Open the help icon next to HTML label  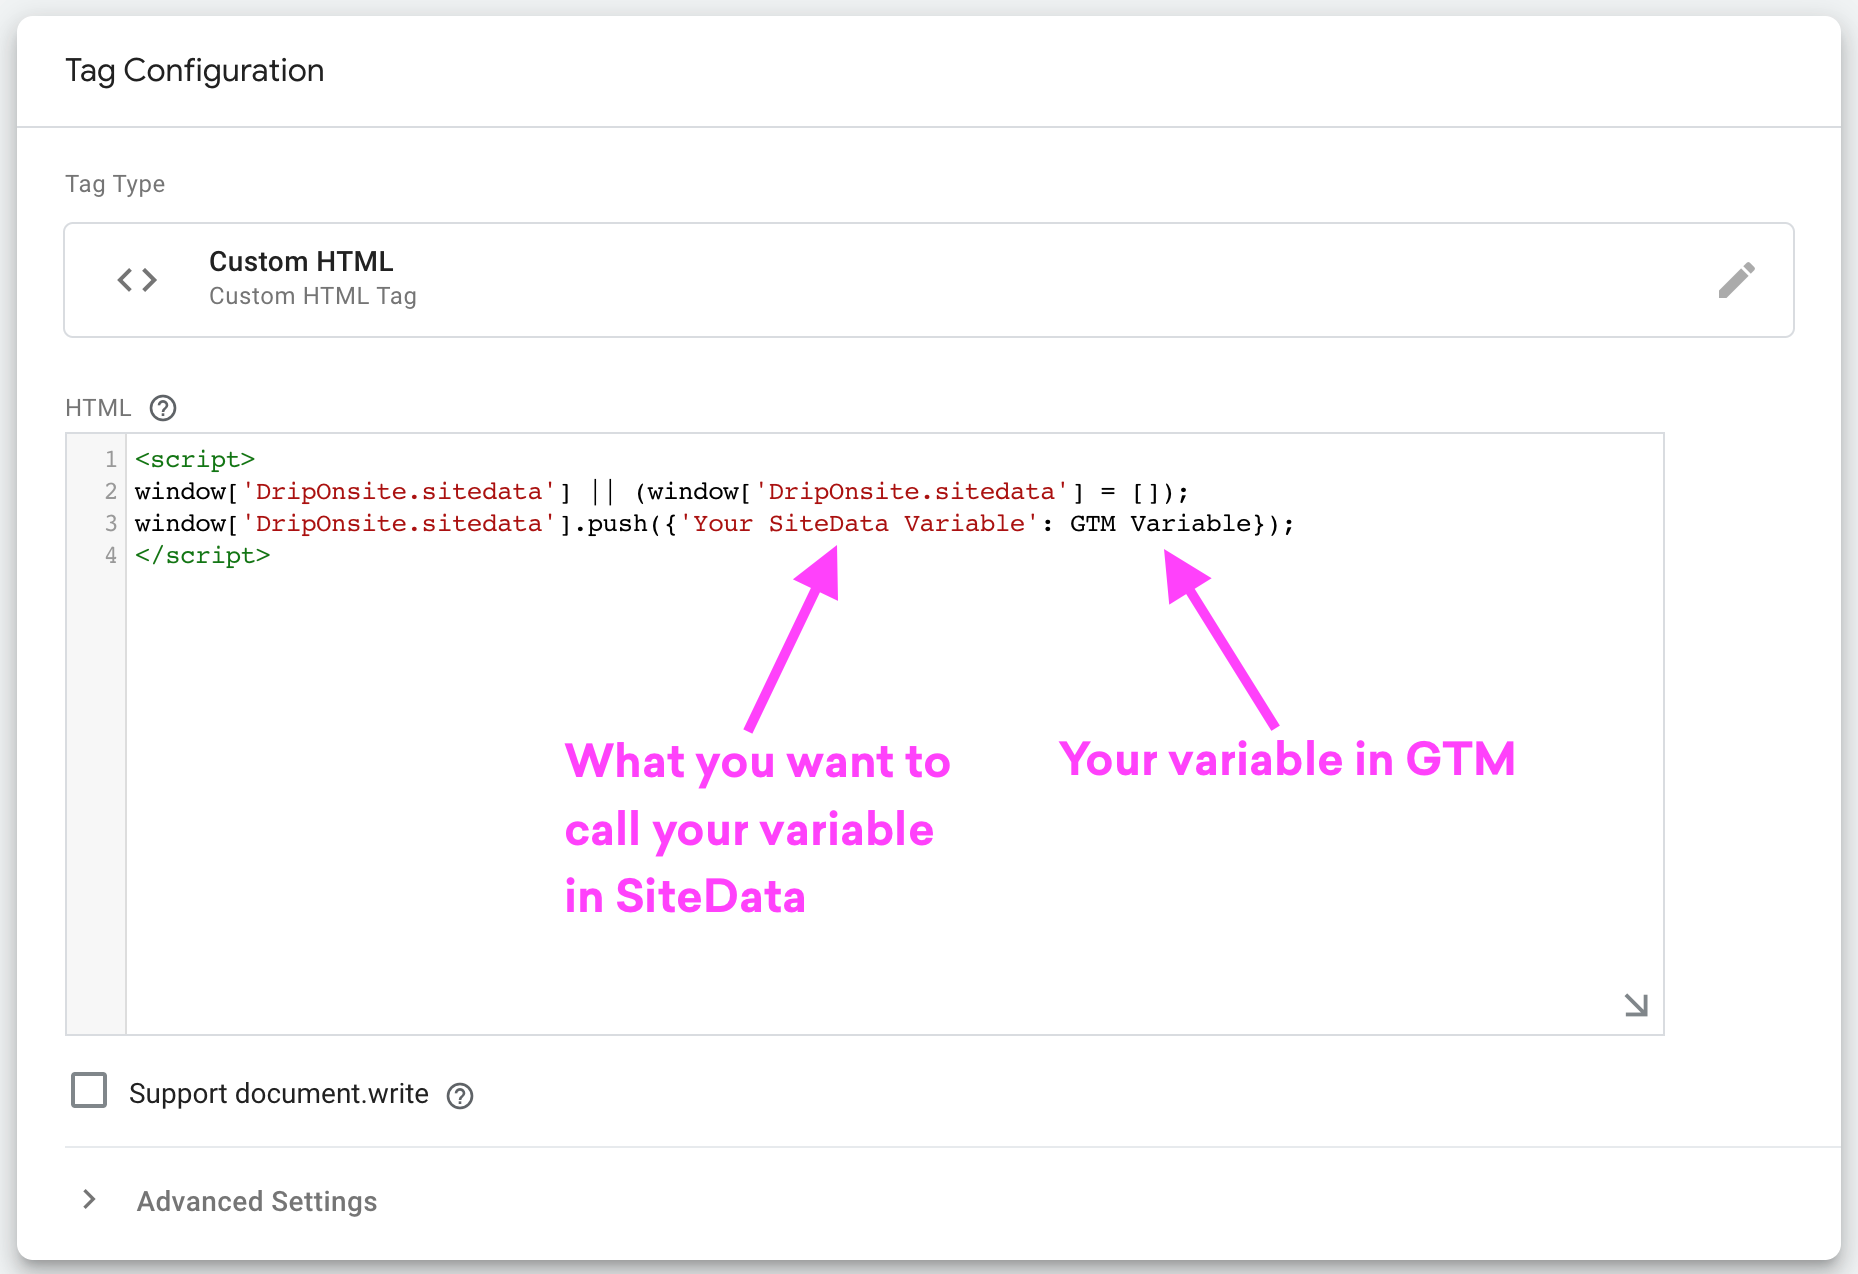[x=162, y=408]
